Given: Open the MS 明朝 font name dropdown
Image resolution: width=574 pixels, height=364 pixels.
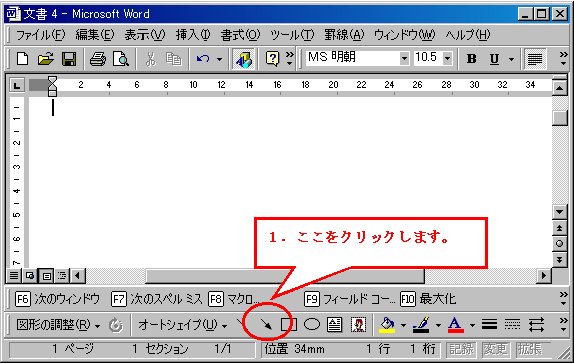Looking at the screenshot, I should point(404,58).
